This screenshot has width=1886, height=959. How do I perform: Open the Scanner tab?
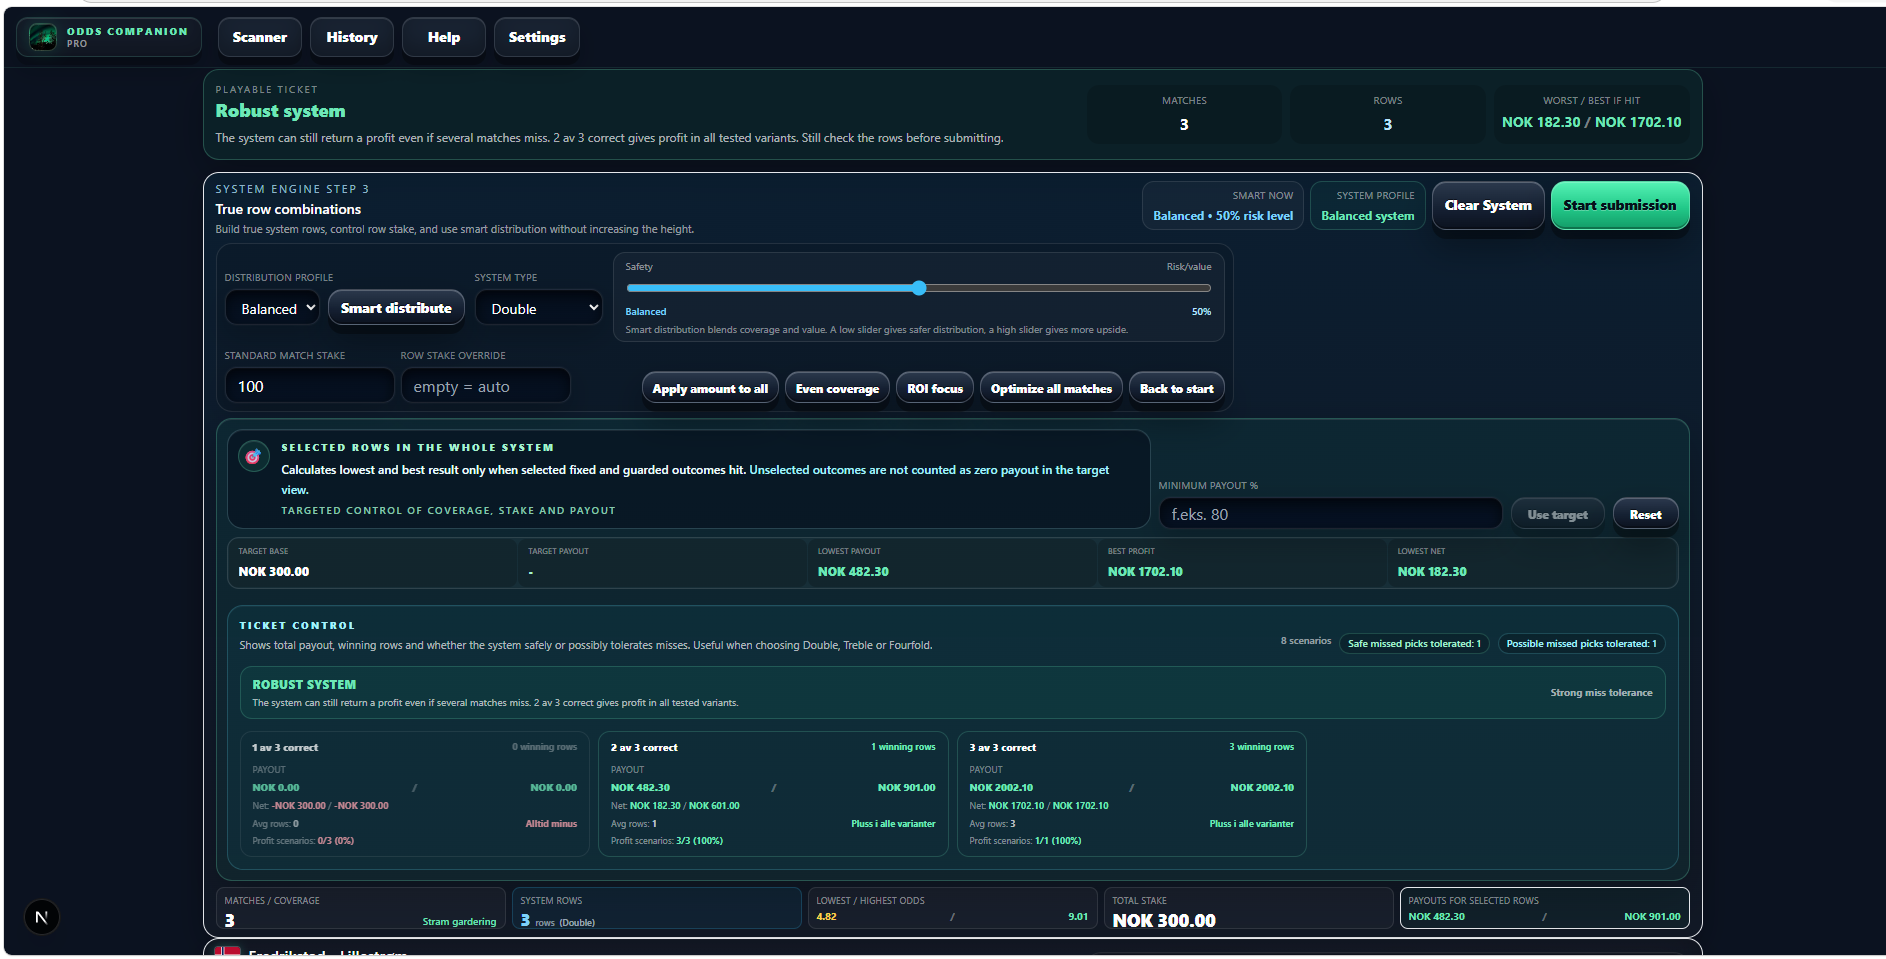point(260,37)
